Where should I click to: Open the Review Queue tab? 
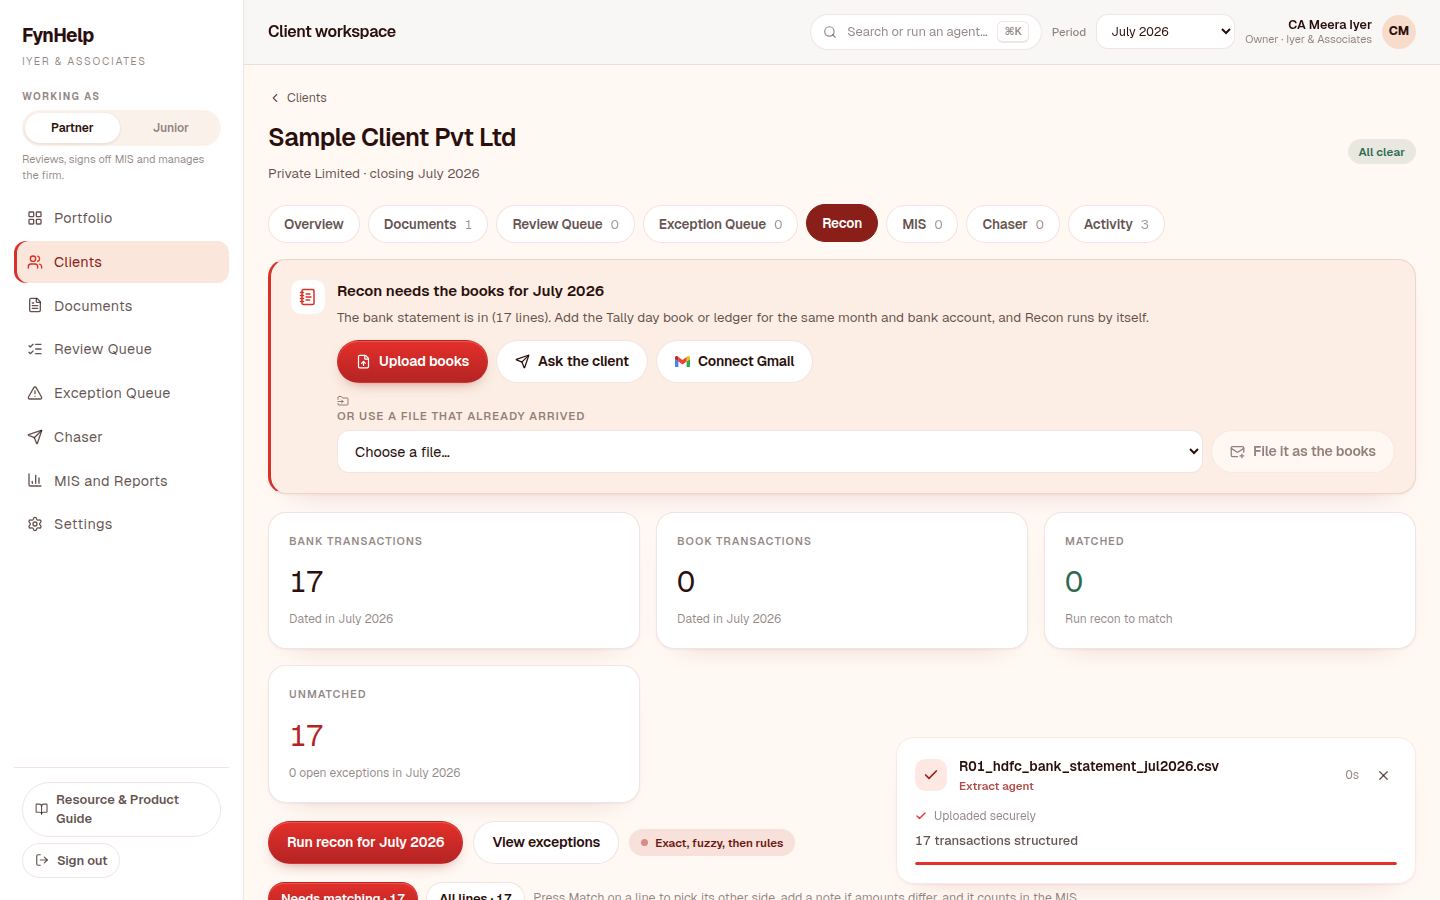click(x=566, y=224)
